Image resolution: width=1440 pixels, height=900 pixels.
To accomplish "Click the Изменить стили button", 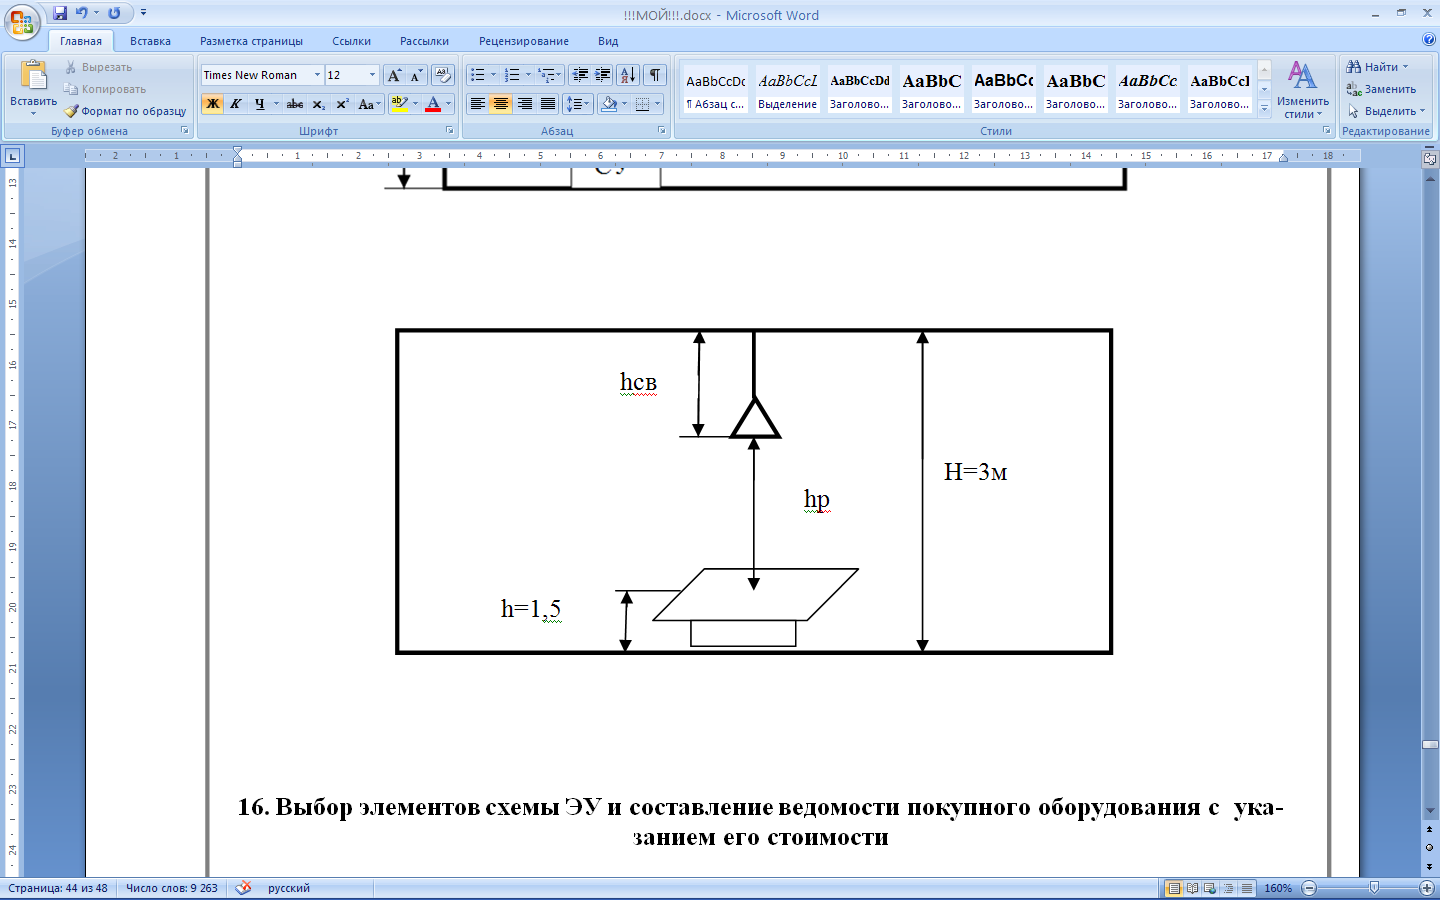I will pyautogui.click(x=1302, y=90).
